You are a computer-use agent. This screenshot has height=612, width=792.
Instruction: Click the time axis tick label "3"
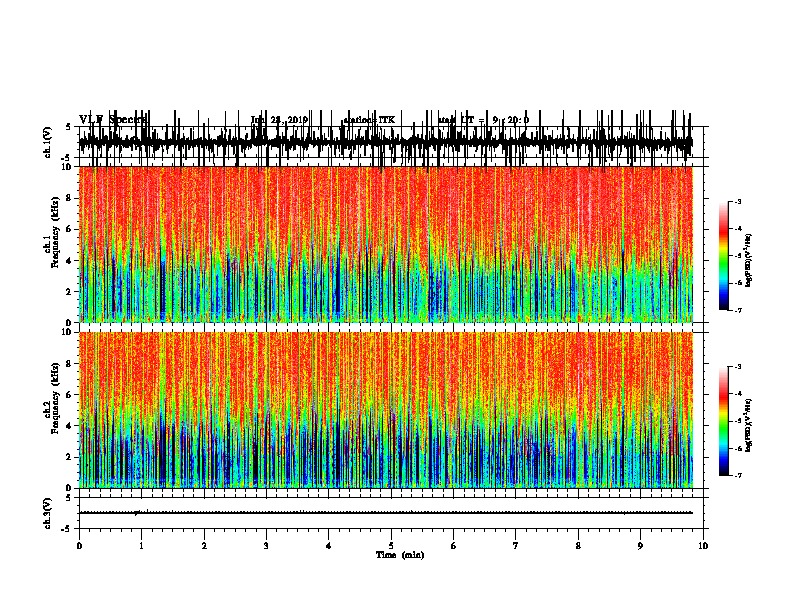tap(266, 546)
